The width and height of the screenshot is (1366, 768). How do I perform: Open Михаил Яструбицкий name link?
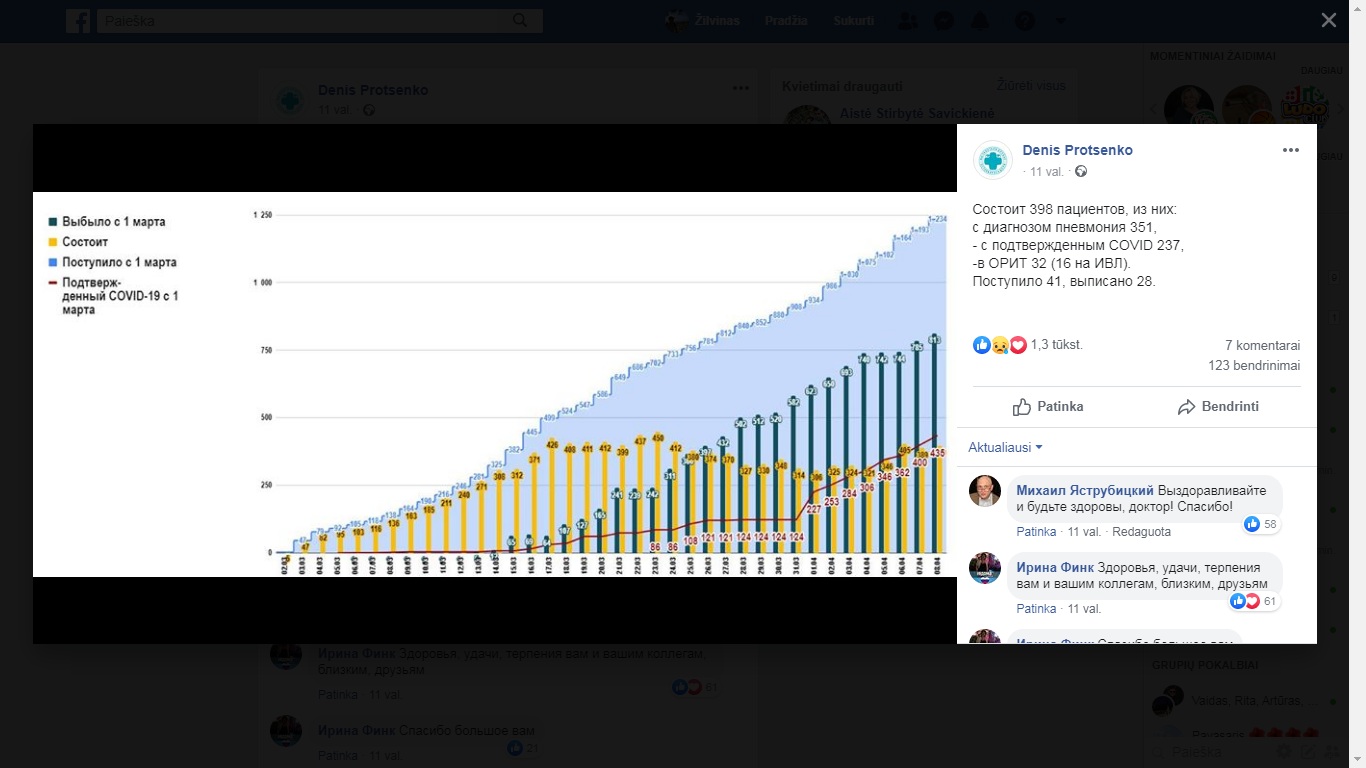[1084, 490]
